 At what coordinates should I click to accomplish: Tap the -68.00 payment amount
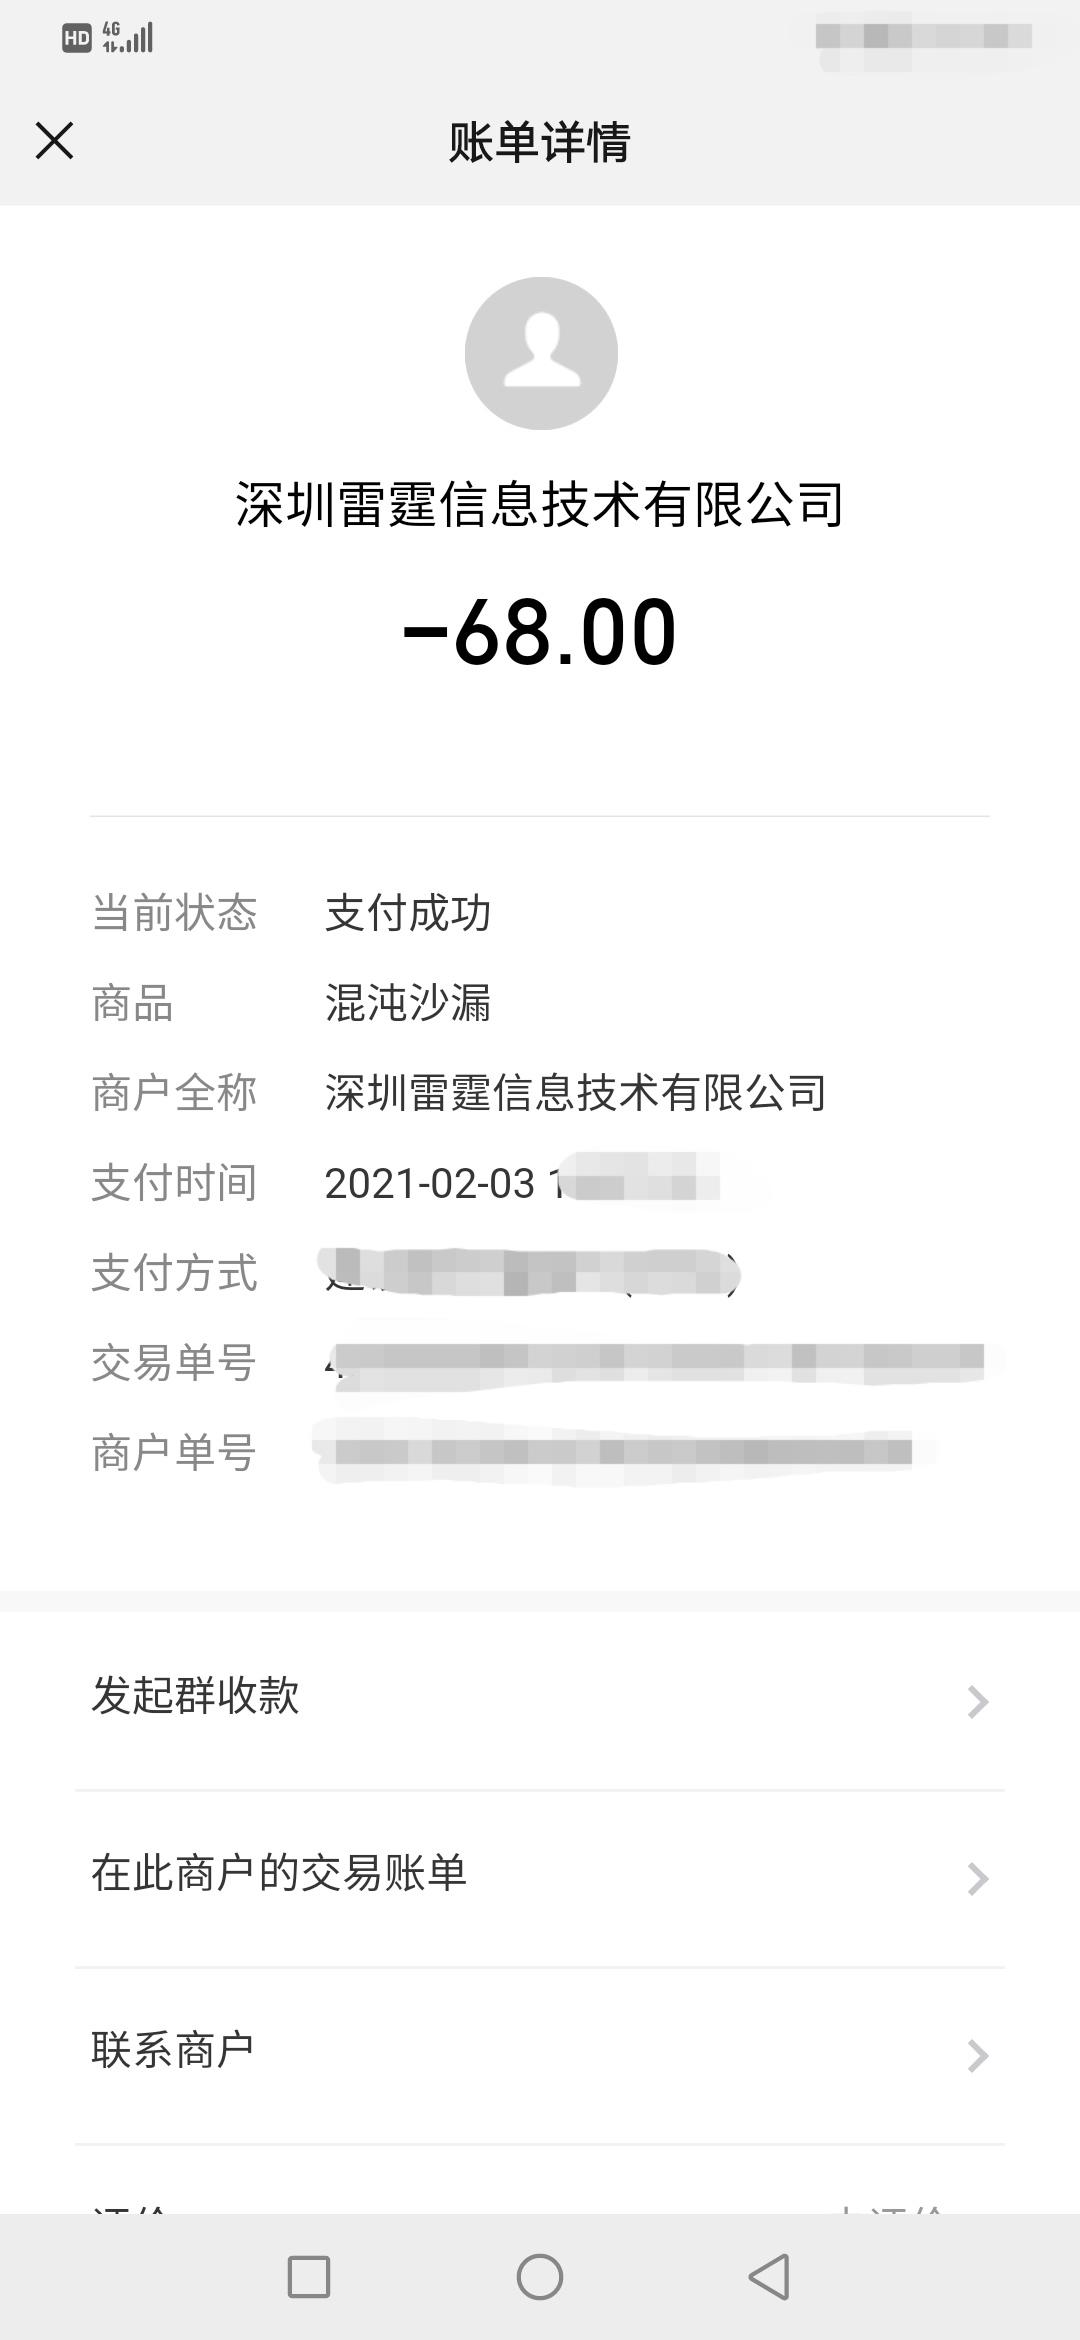[540, 631]
